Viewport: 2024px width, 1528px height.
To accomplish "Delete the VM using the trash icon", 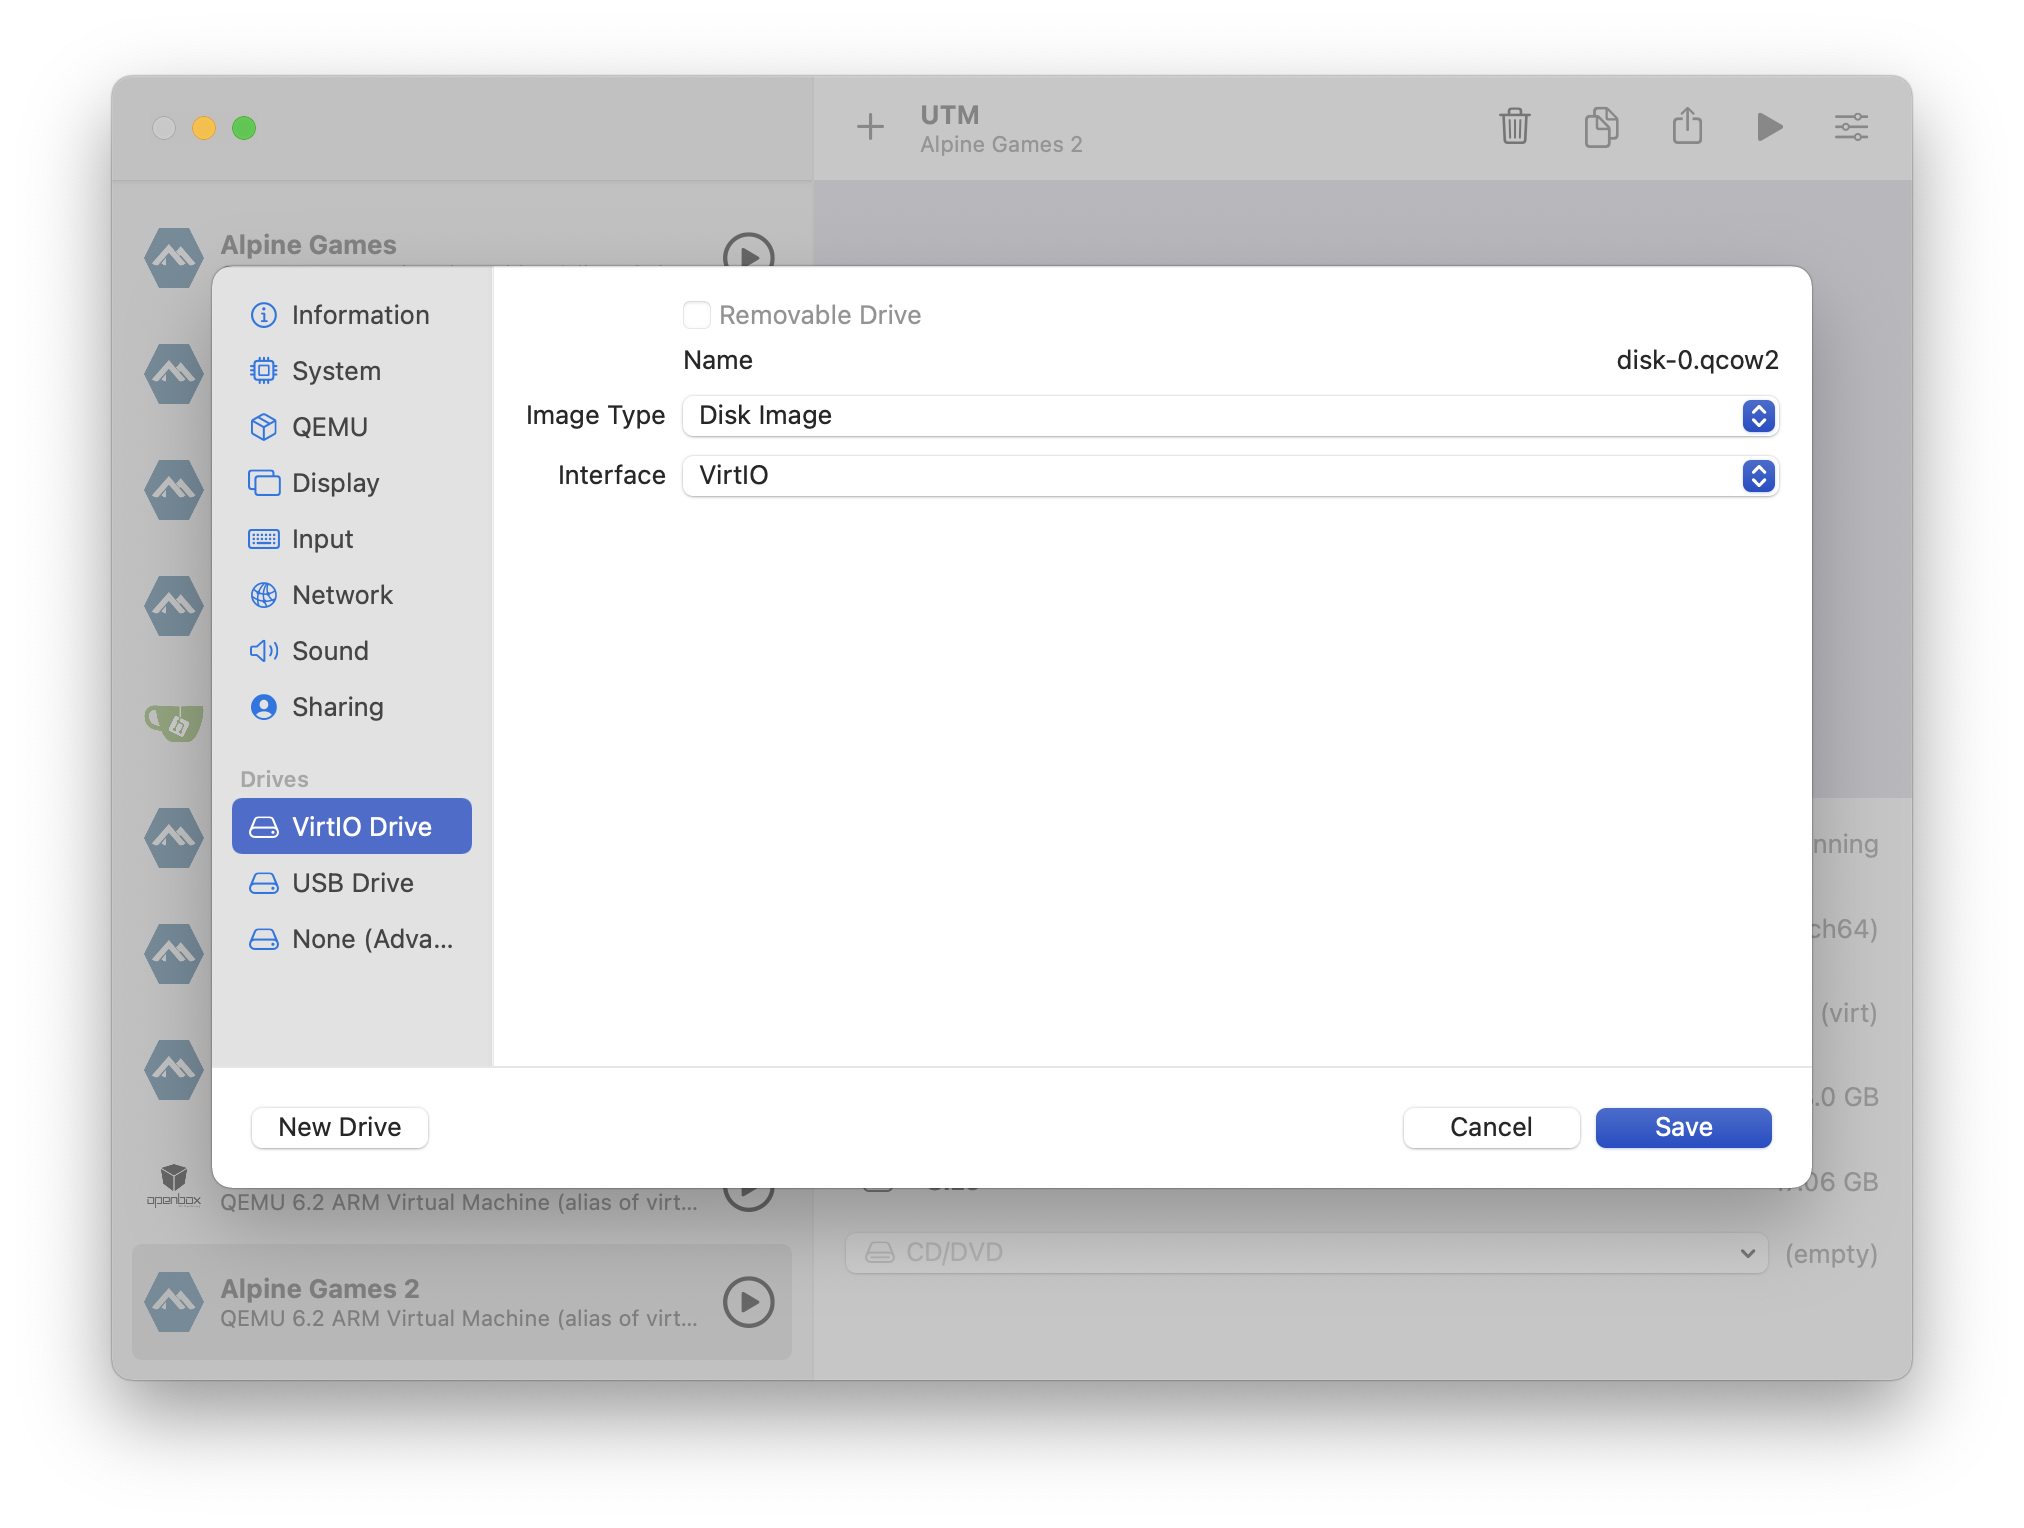I will [x=1514, y=127].
